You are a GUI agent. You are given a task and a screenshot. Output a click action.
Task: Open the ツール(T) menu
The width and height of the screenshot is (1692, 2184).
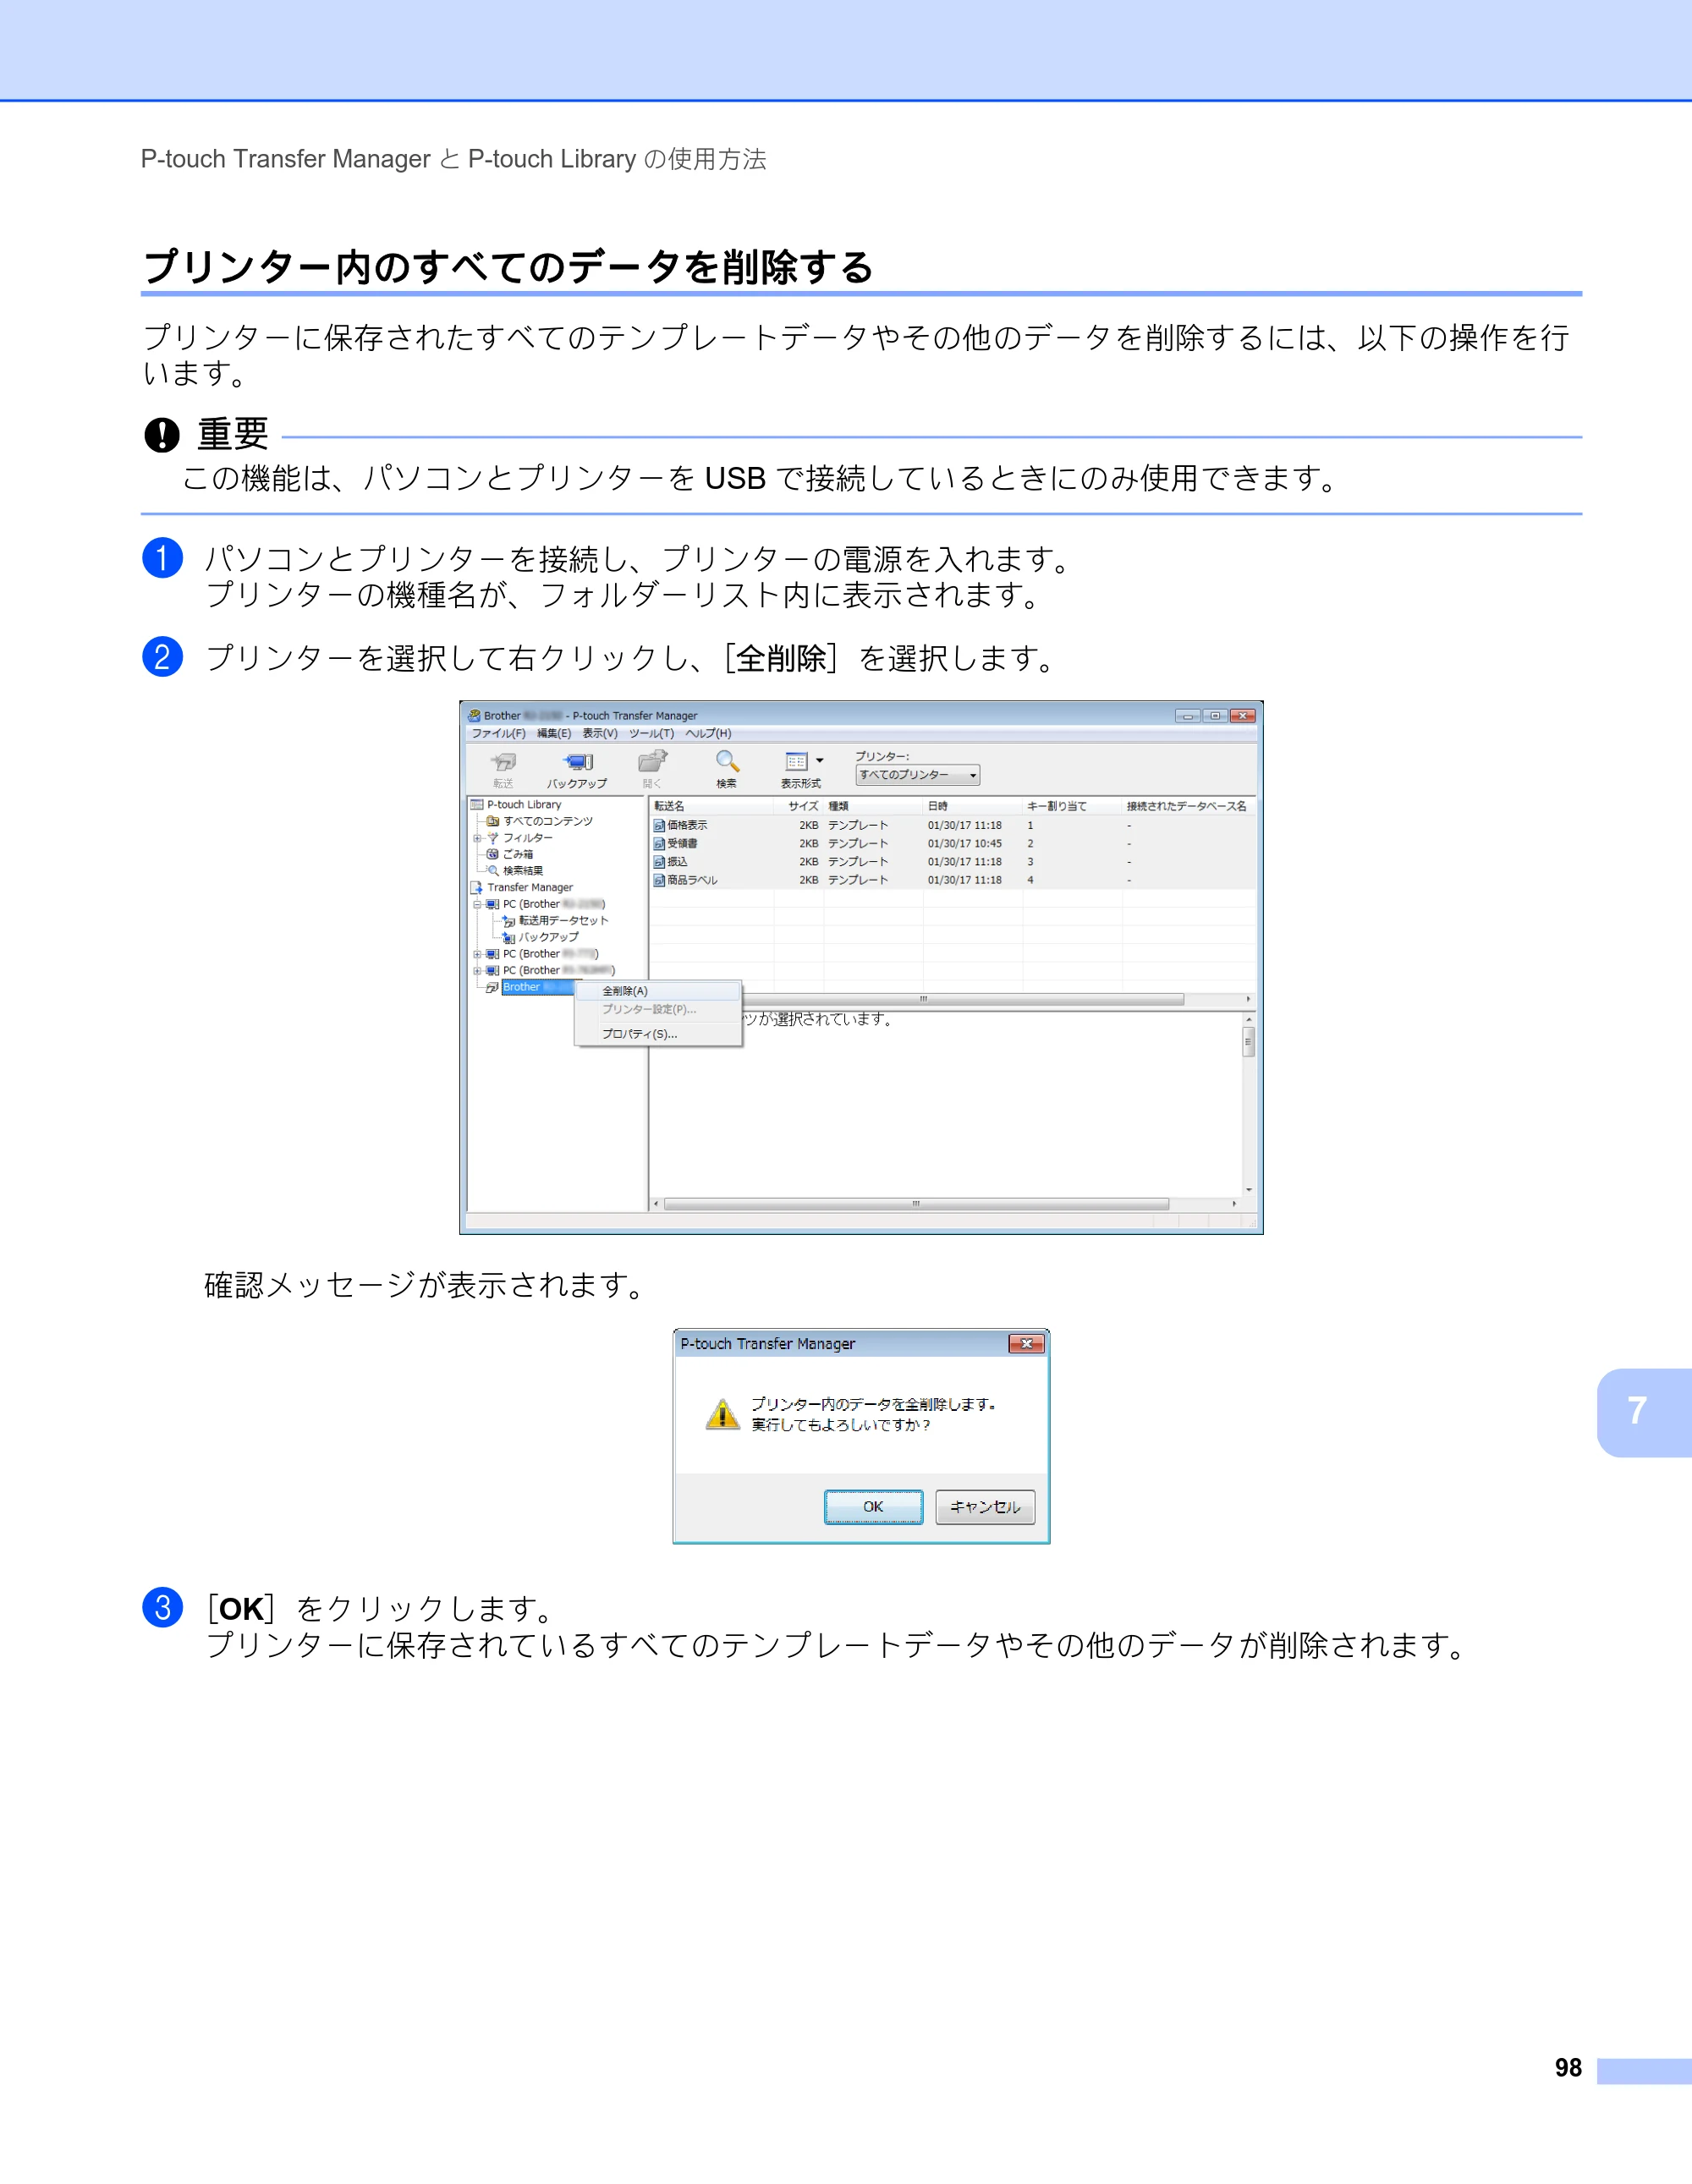(651, 733)
